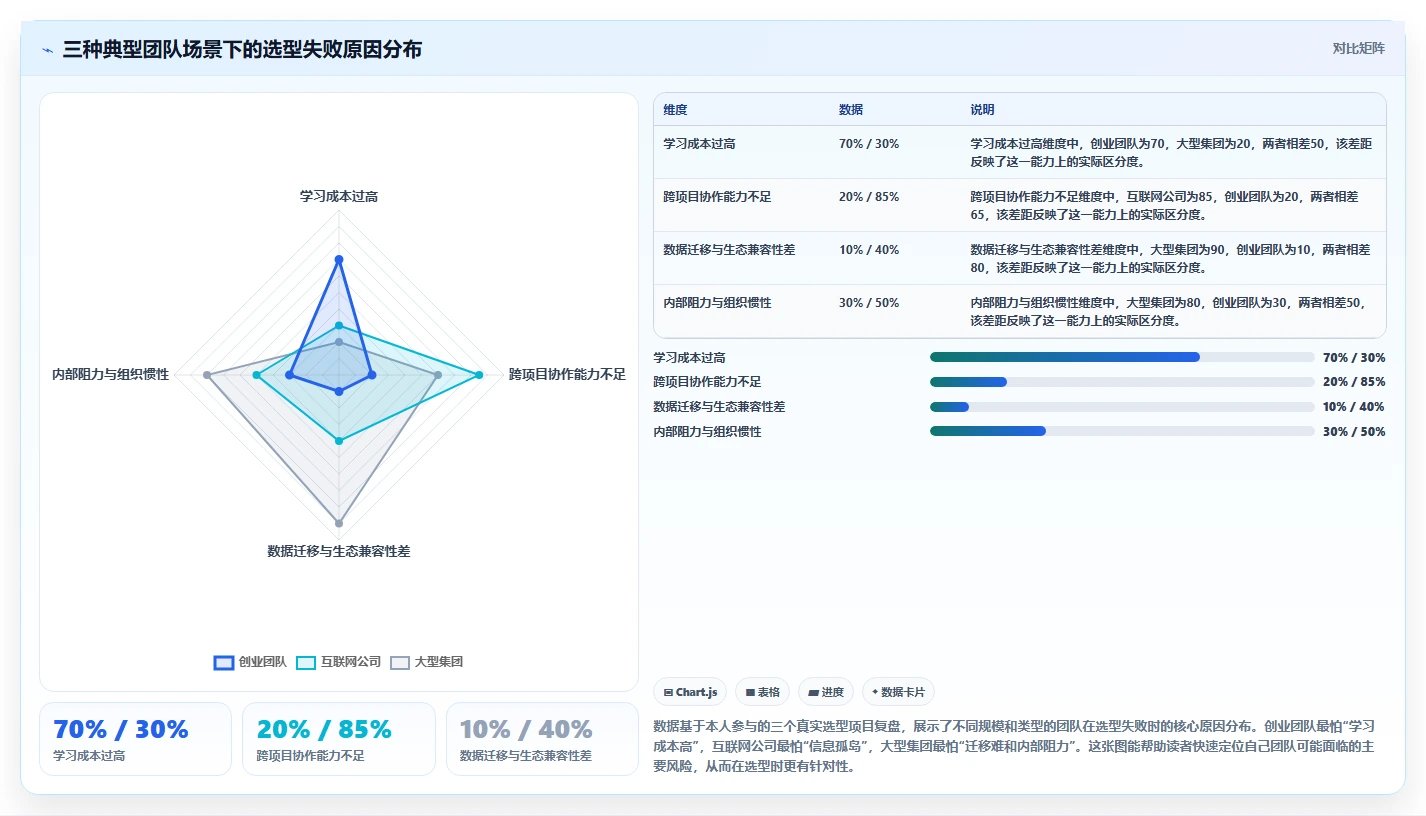Click the 对比矩阵 label
This screenshot has height=816, width=1426.
tap(1359, 48)
